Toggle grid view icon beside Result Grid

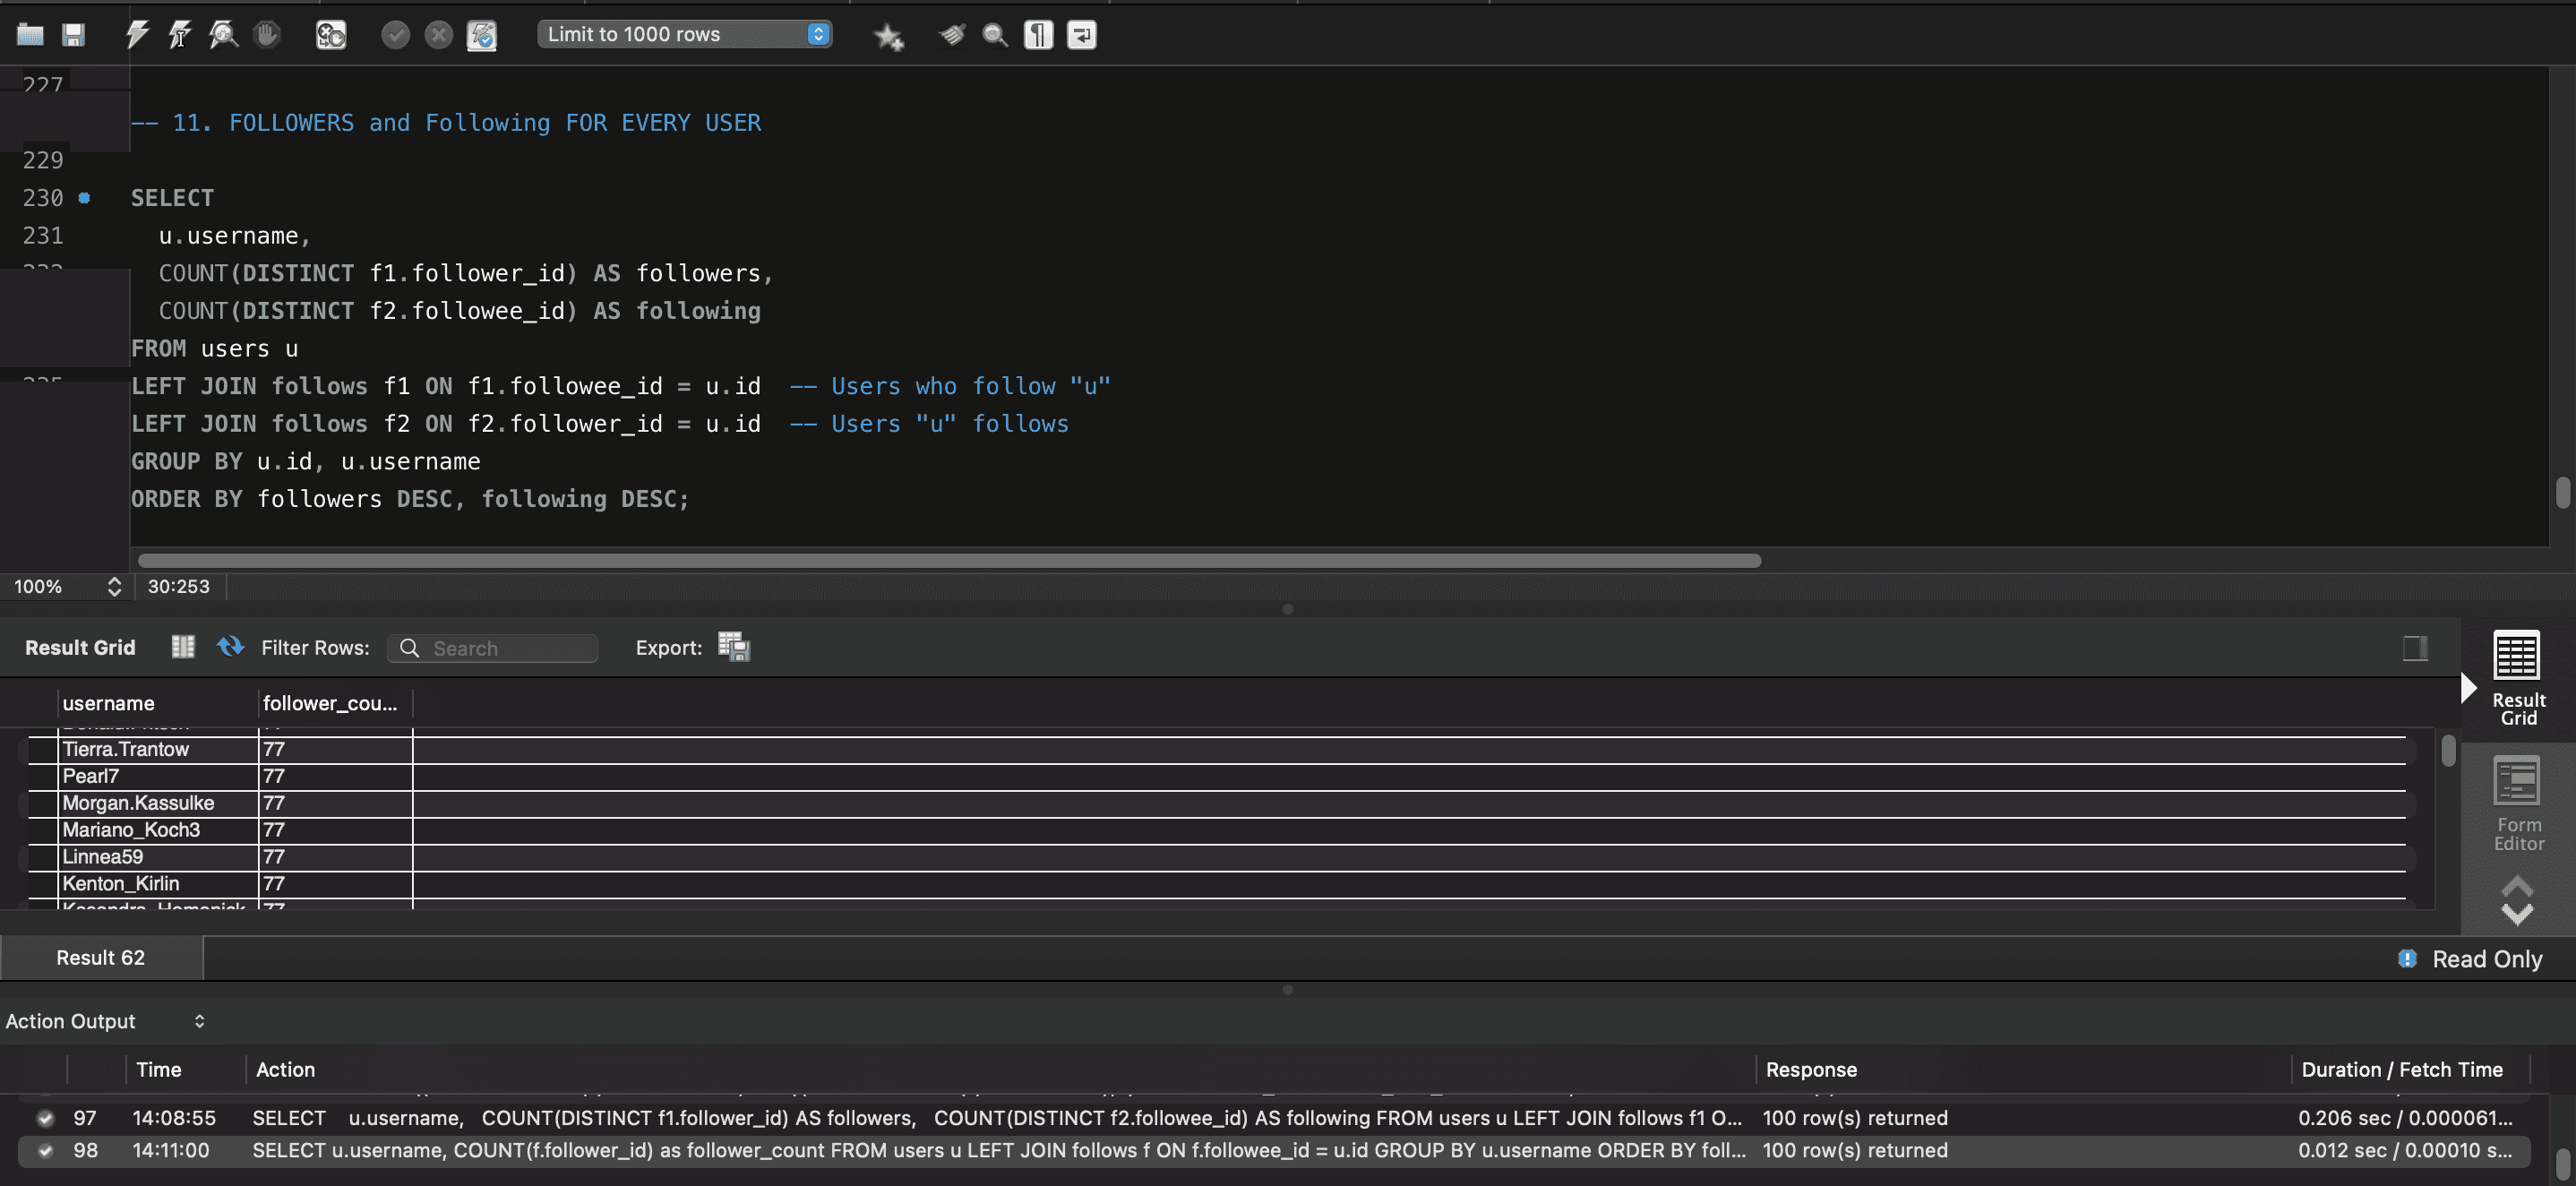(183, 647)
